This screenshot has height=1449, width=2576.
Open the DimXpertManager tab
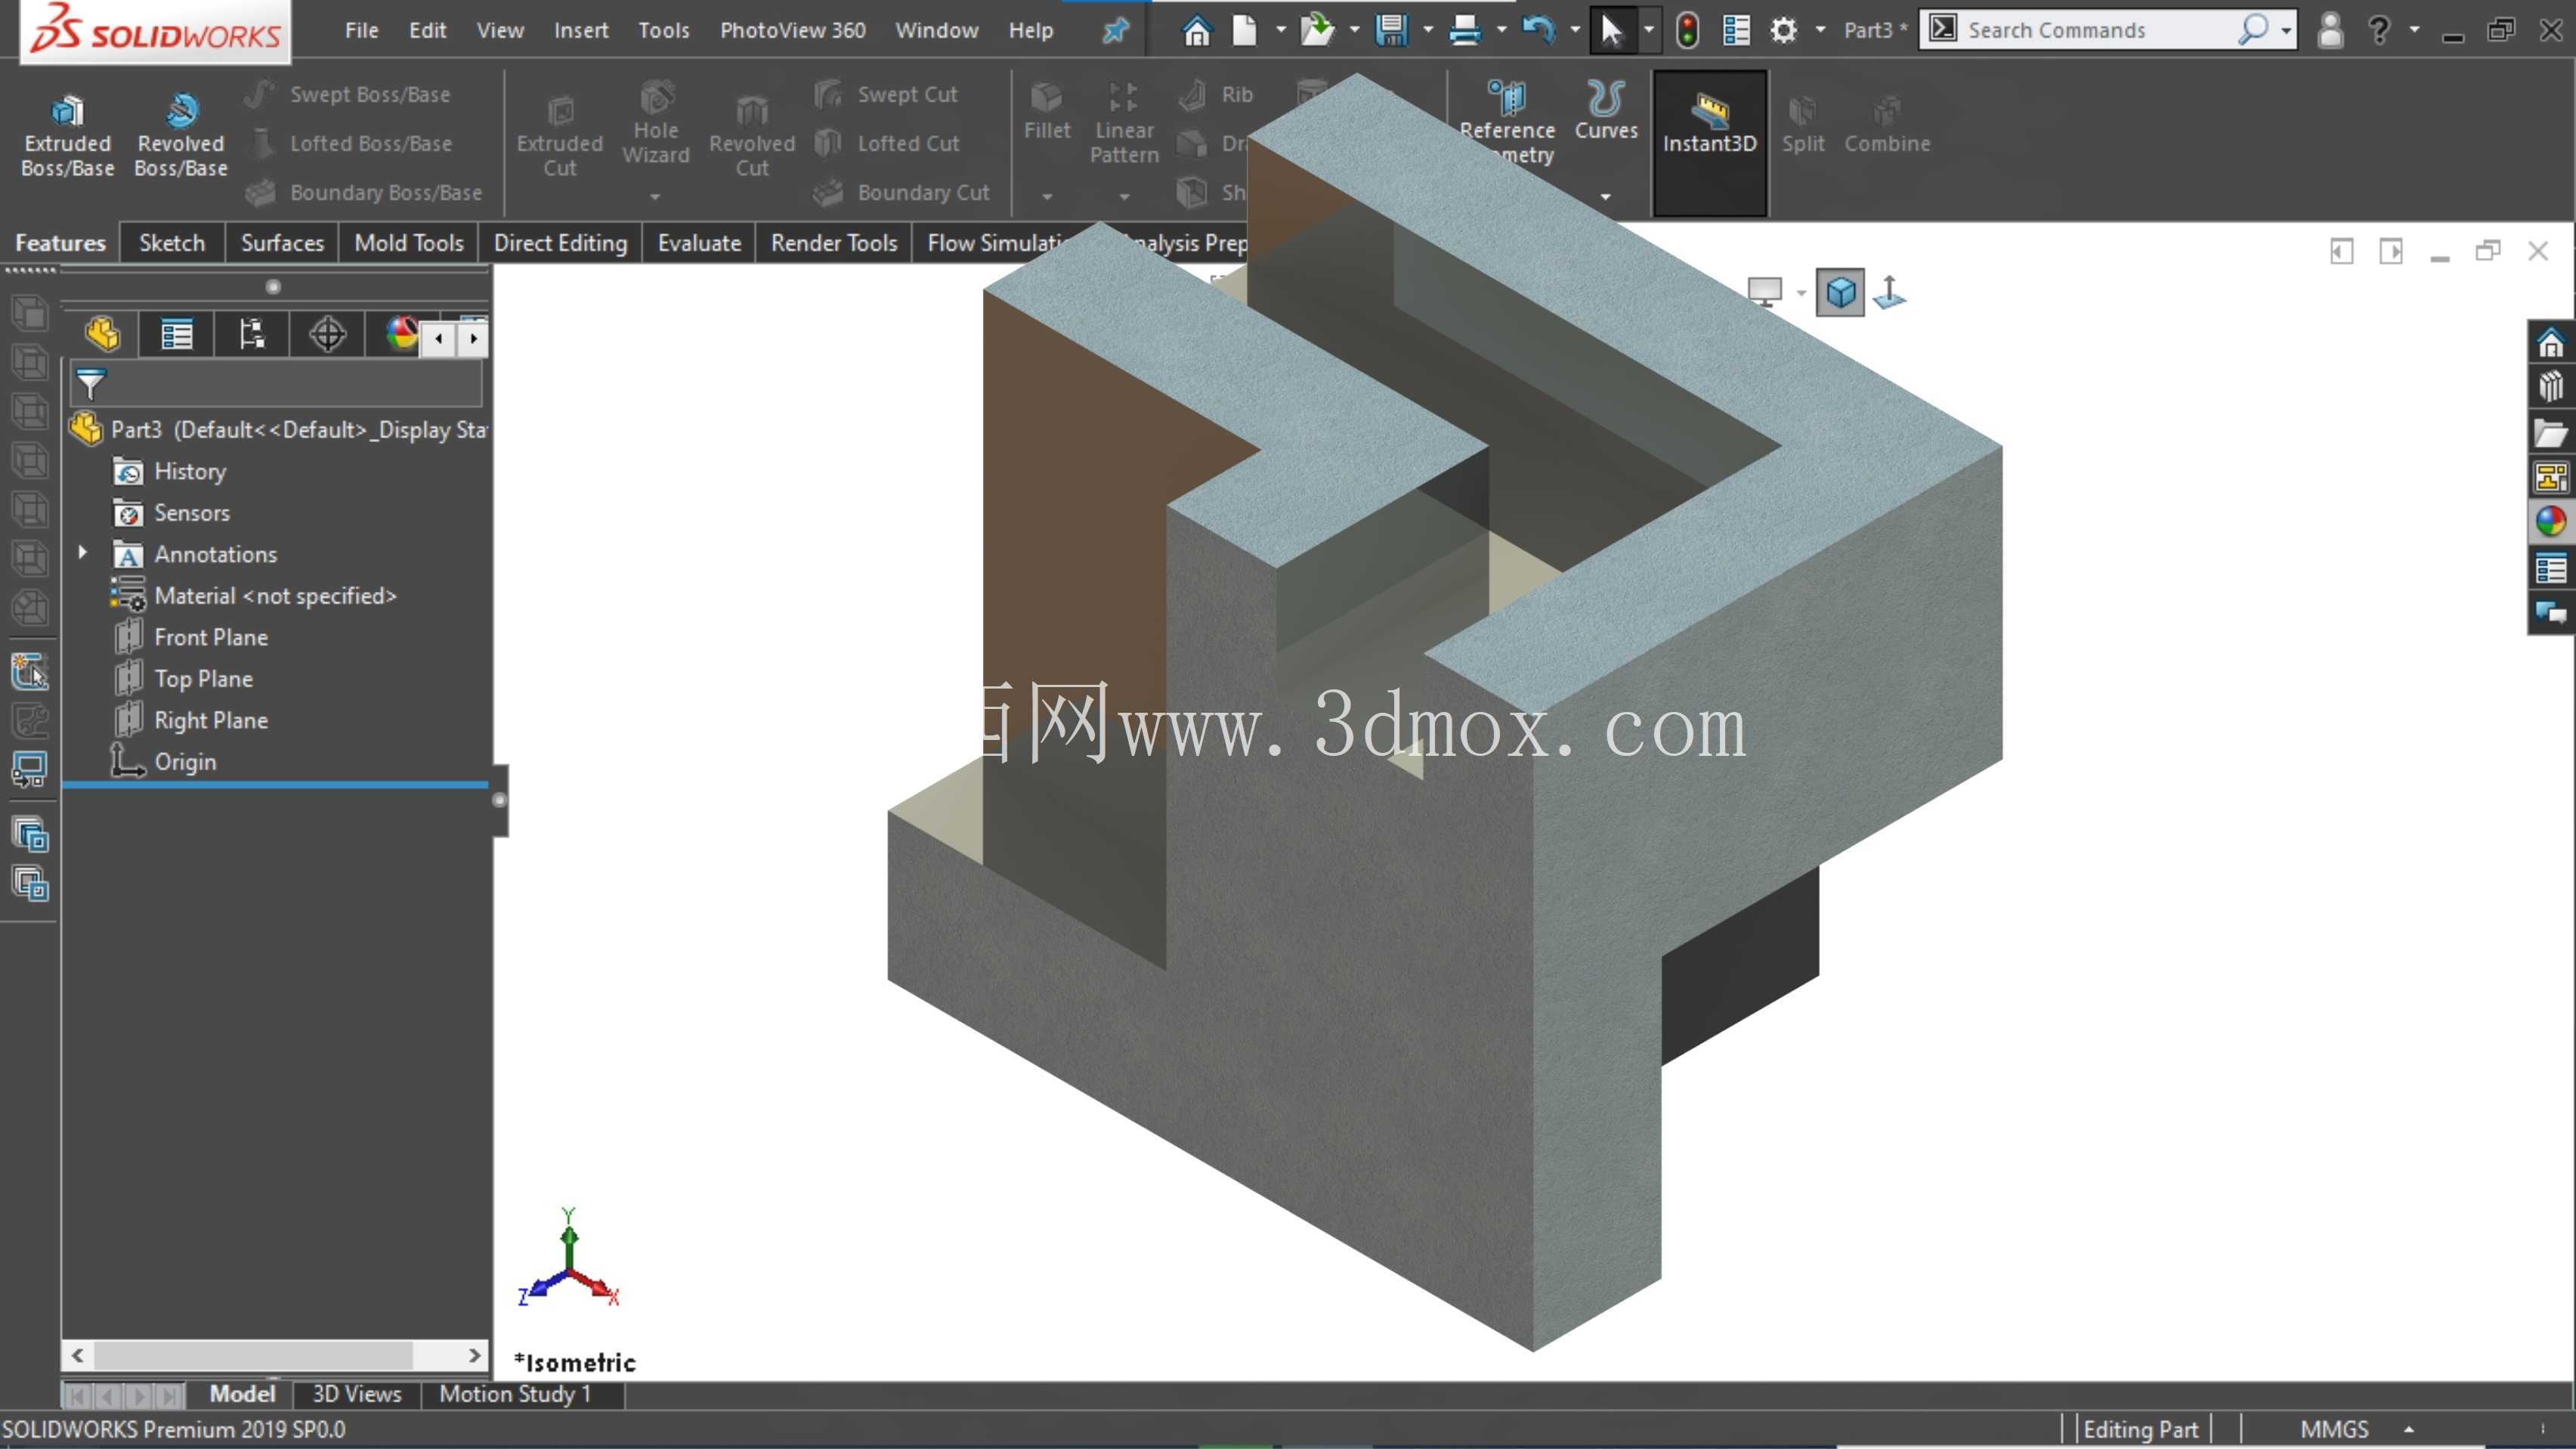327,334
